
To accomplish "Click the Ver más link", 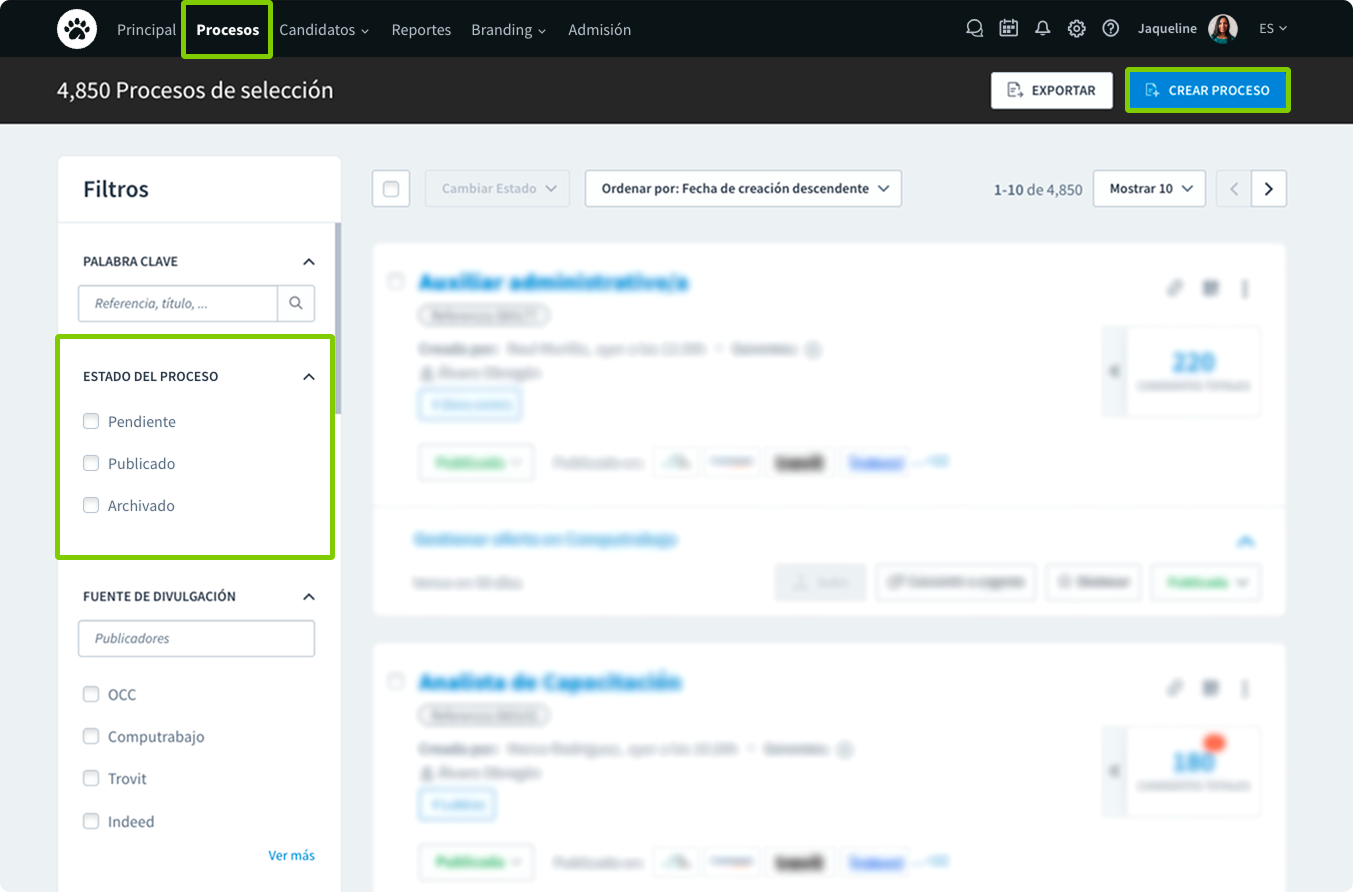I will (291, 856).
